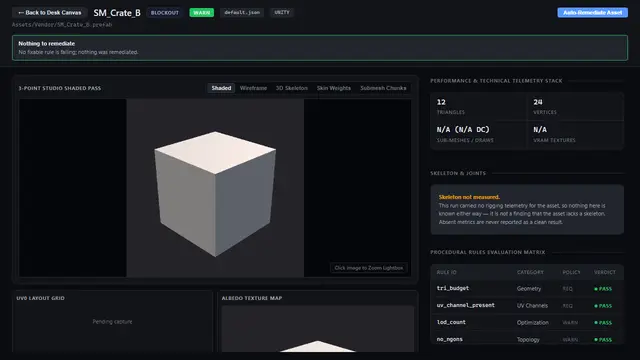
Task: Click the PROCEDURAL RULES EVALUATION MATRIX heading
Action: pos(487,252)
